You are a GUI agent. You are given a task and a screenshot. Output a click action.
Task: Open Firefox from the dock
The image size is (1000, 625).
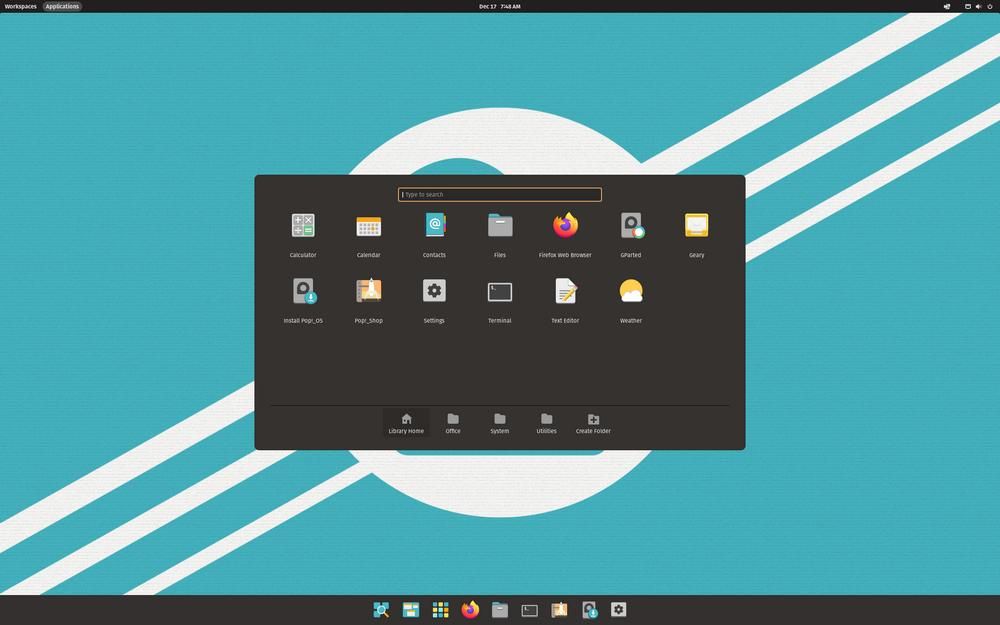(469, 609)
